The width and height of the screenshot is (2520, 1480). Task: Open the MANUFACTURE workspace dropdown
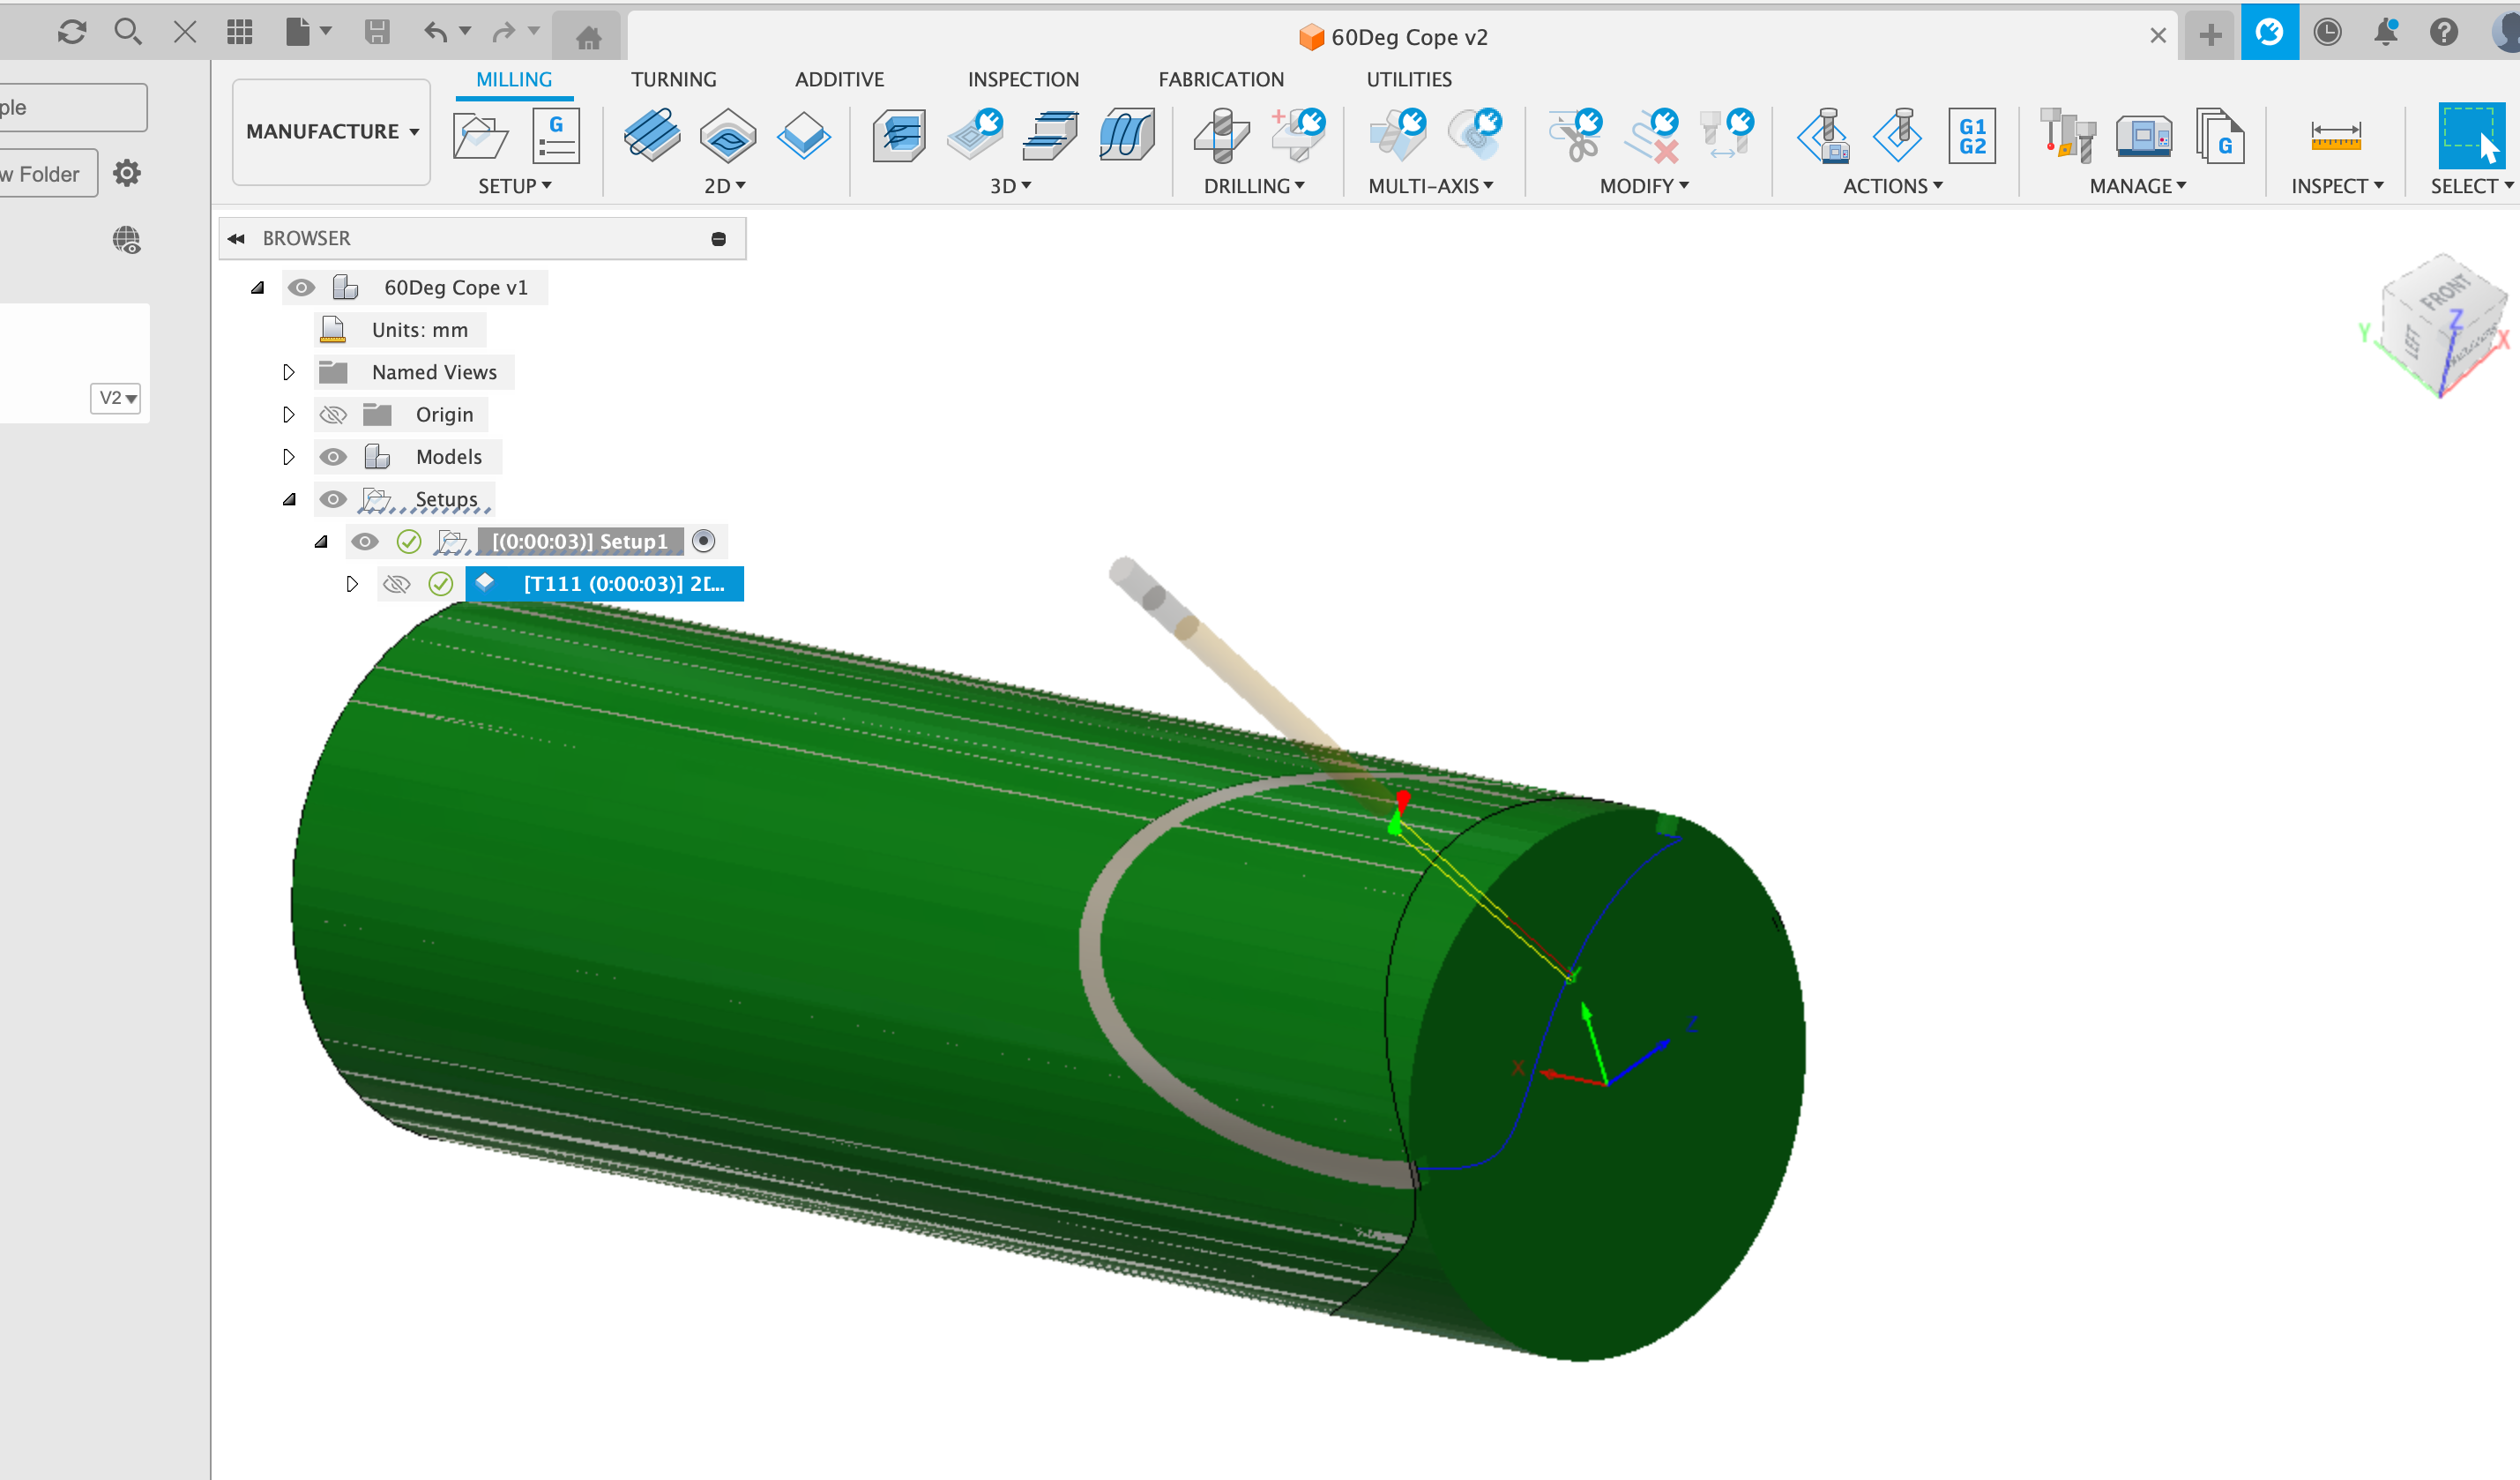(330, 131)
